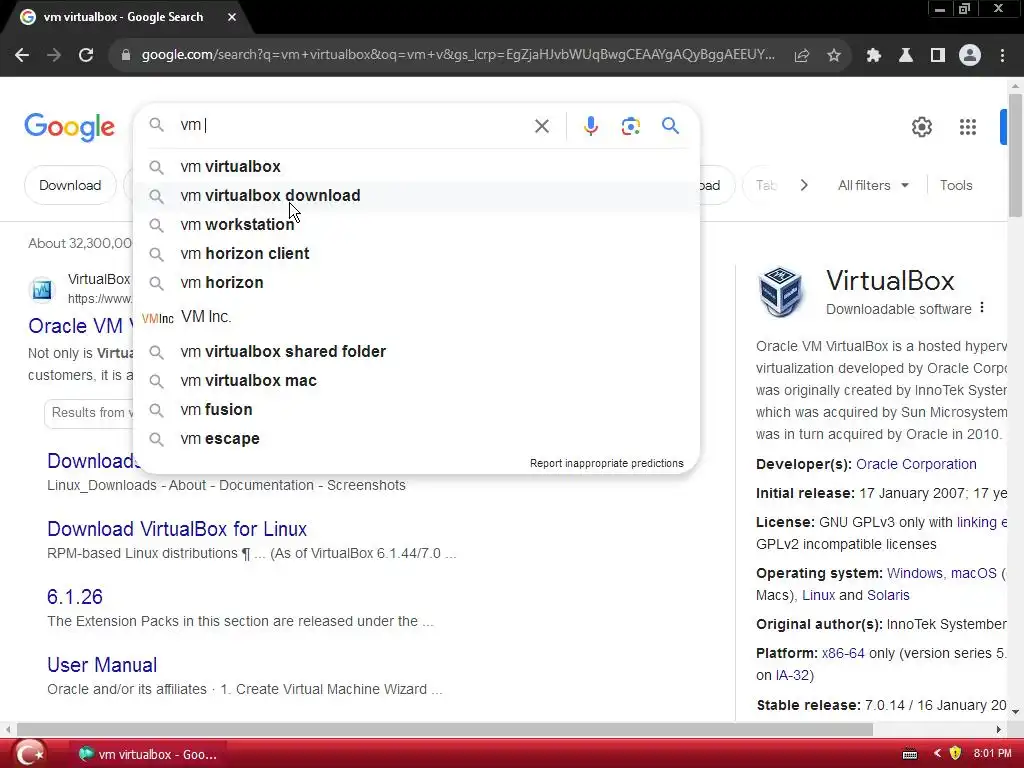Open the Tools button

[956, 185]
